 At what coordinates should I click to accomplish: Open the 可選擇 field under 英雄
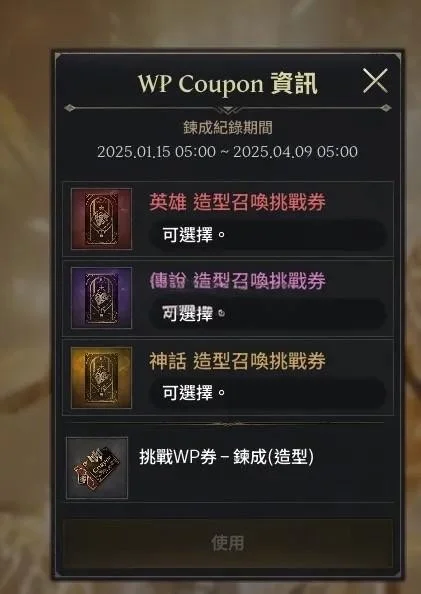pos(268,235)
